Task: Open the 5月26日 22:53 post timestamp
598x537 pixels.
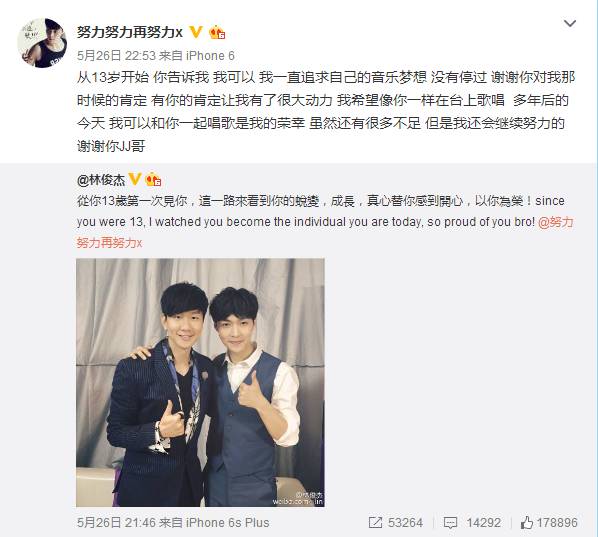Action: click(x=116, y=56)
